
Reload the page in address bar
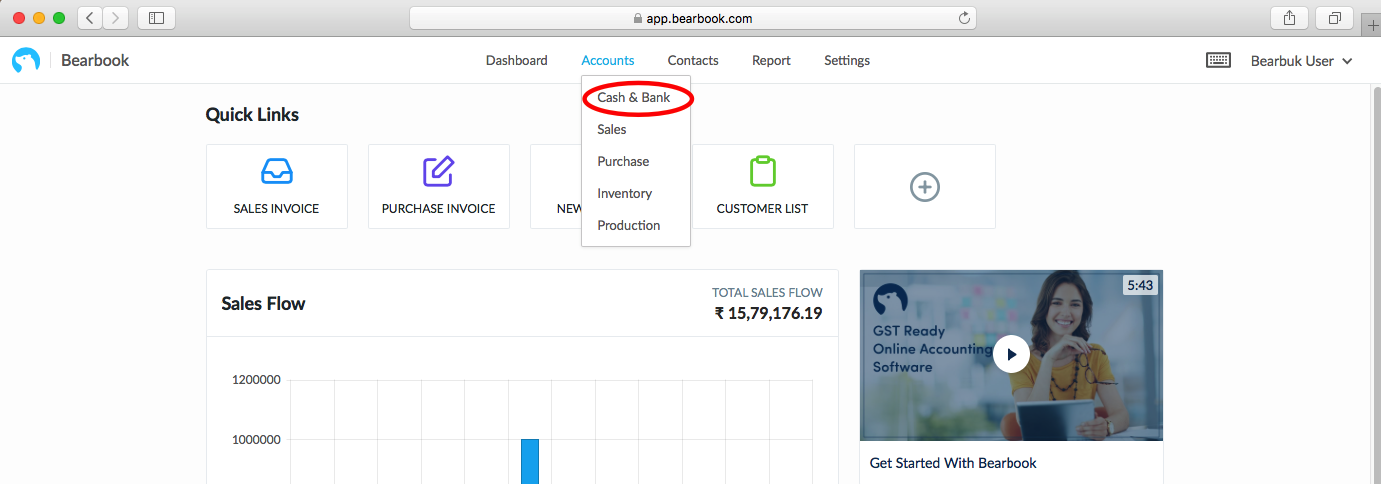point(964,18)
